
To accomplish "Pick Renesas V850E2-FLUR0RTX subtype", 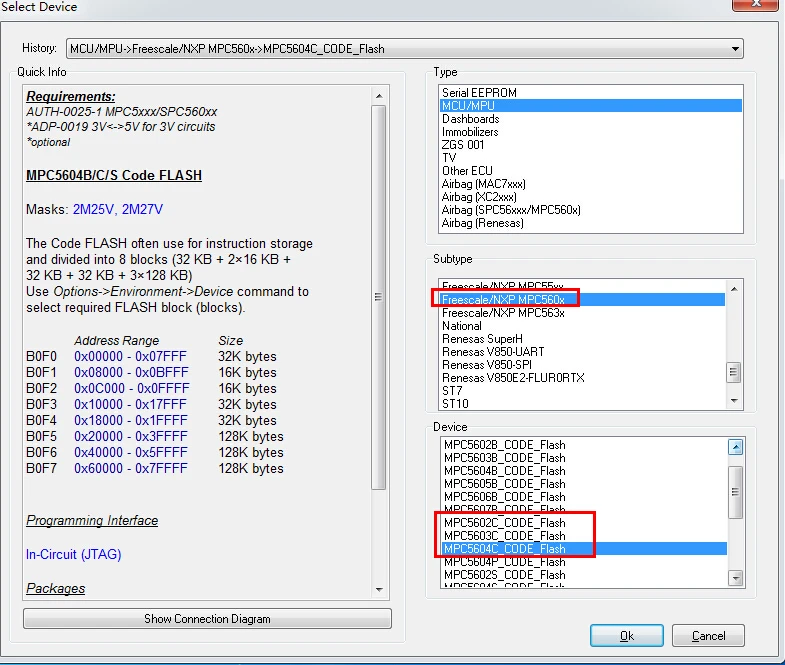I will coord(582,378).
